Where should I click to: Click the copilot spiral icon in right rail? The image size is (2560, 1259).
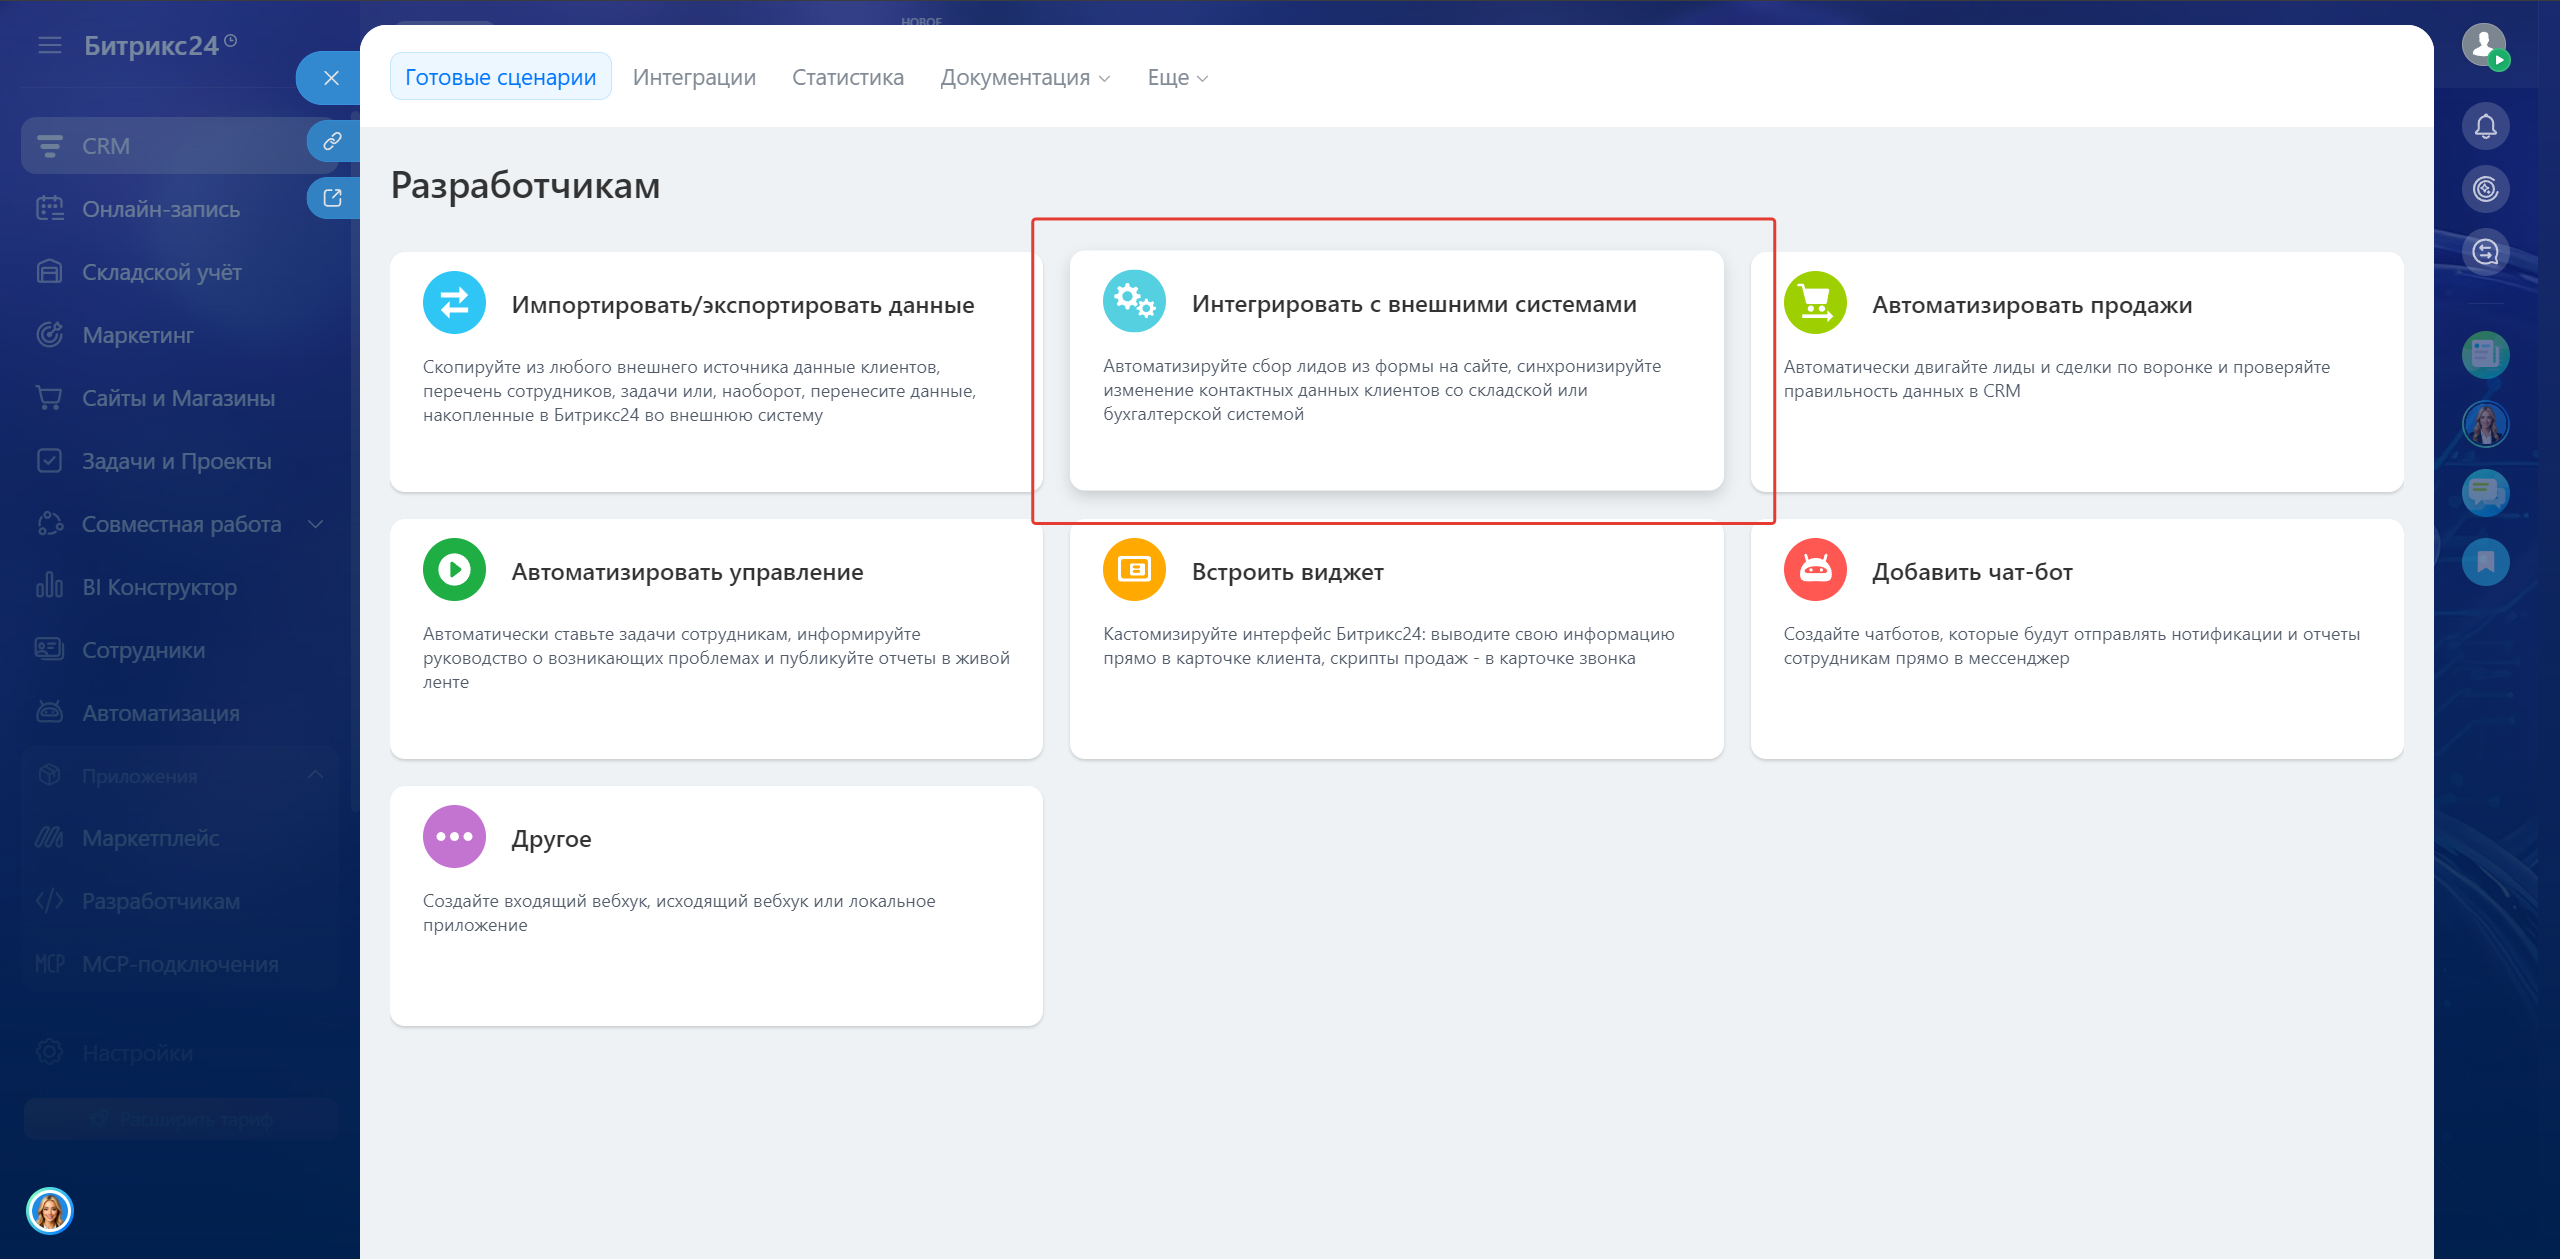(2485, 189)
